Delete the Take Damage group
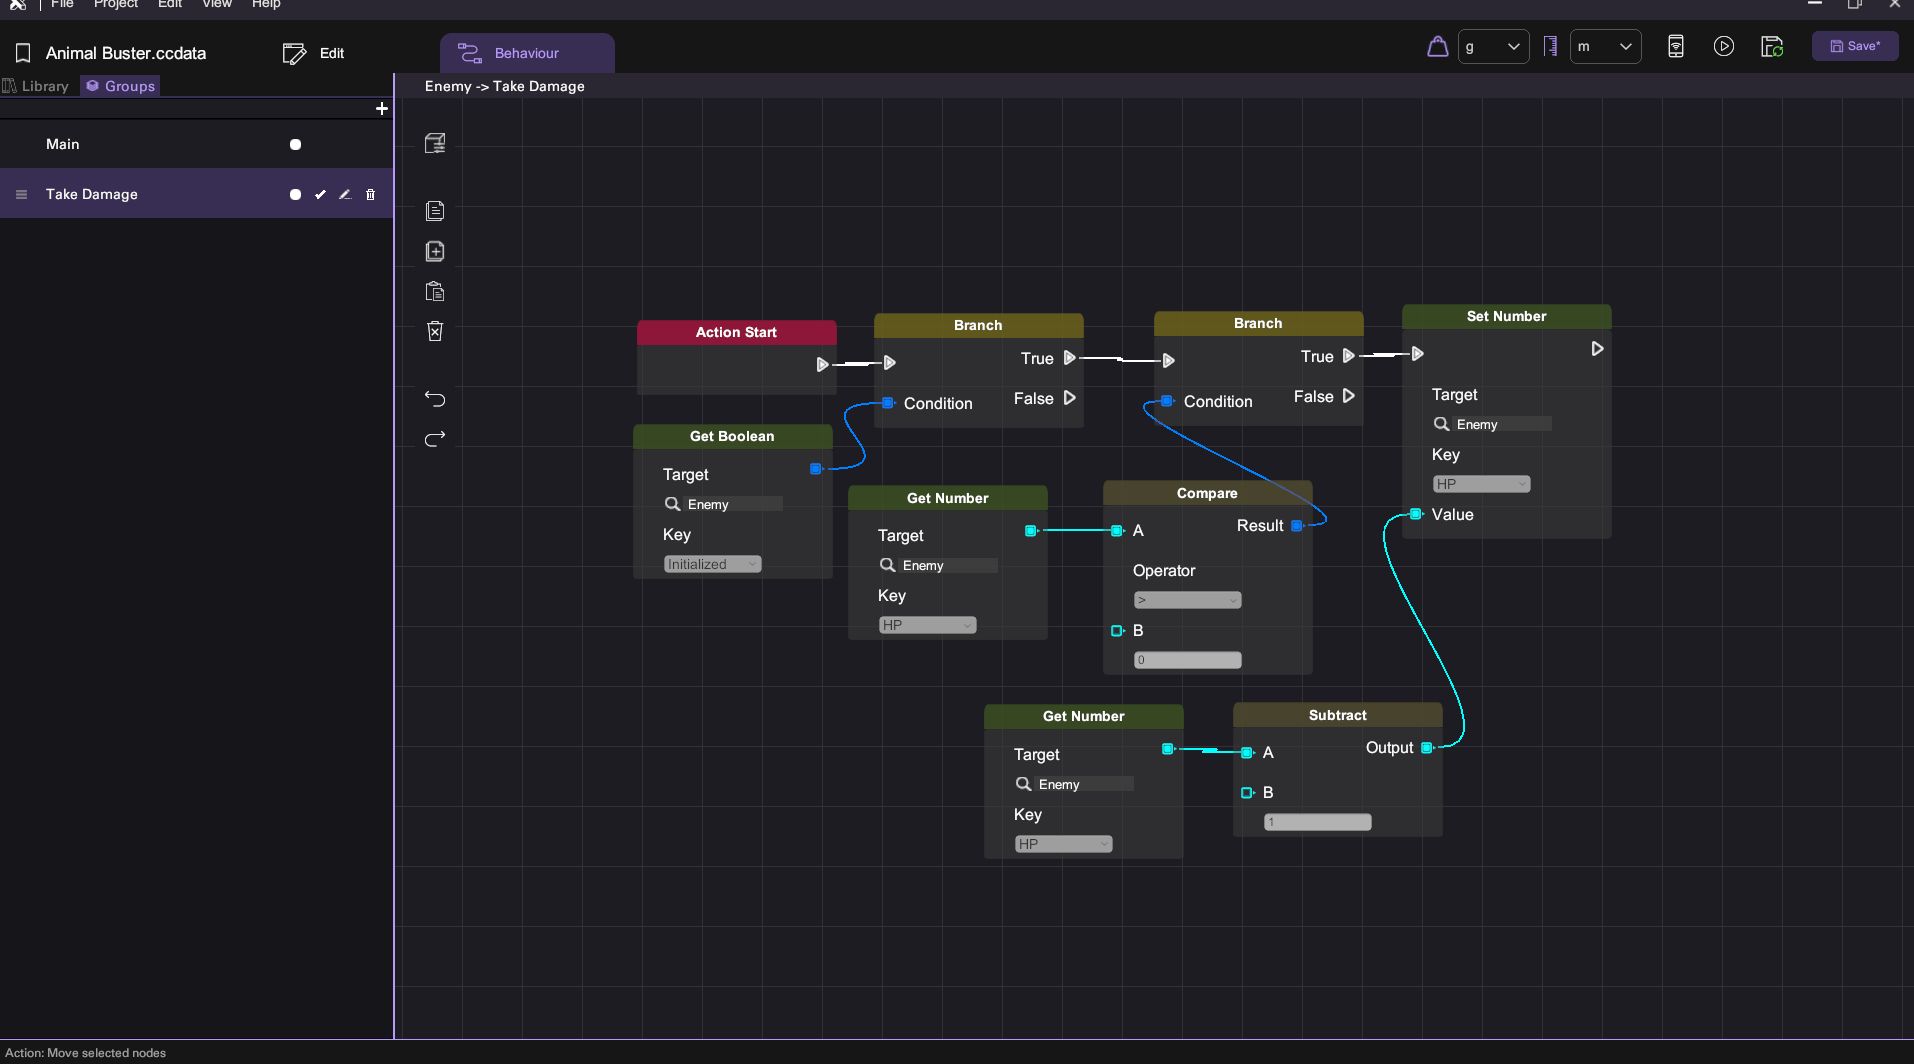 (x=370, y=194)
